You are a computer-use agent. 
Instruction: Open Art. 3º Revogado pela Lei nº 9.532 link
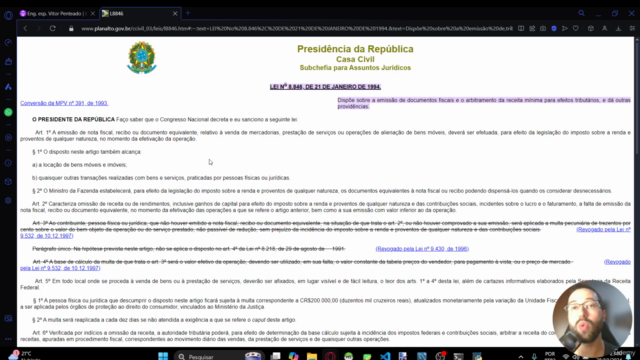[603, 230]
